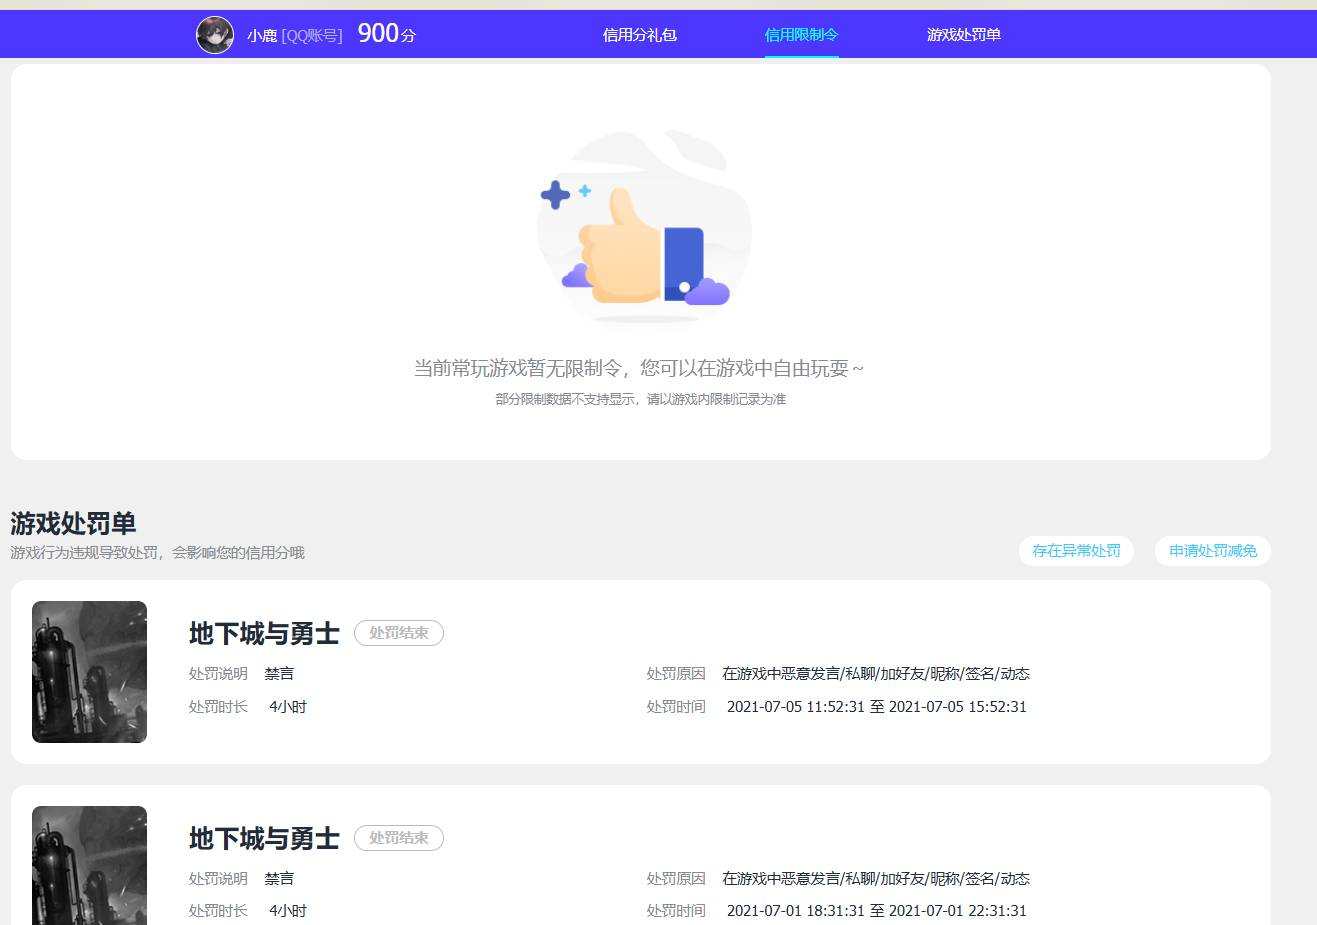Click username 小鹿 in header

click(262, 35)
